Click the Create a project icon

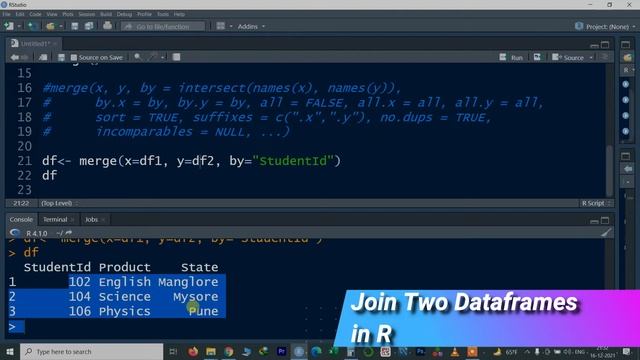(33, 26)
